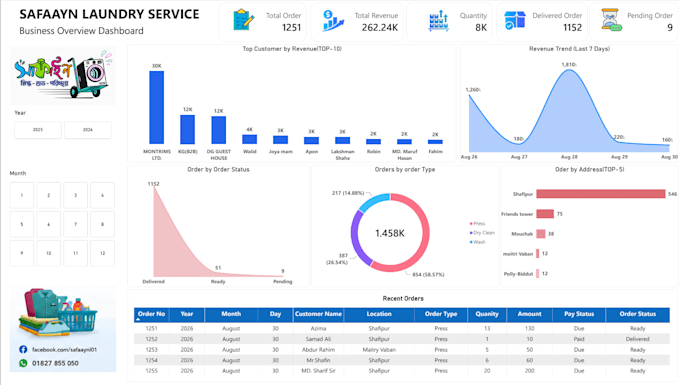Select month 11 in the Month slicer
Screen dimensions: 680x385
tap(75, 253)
